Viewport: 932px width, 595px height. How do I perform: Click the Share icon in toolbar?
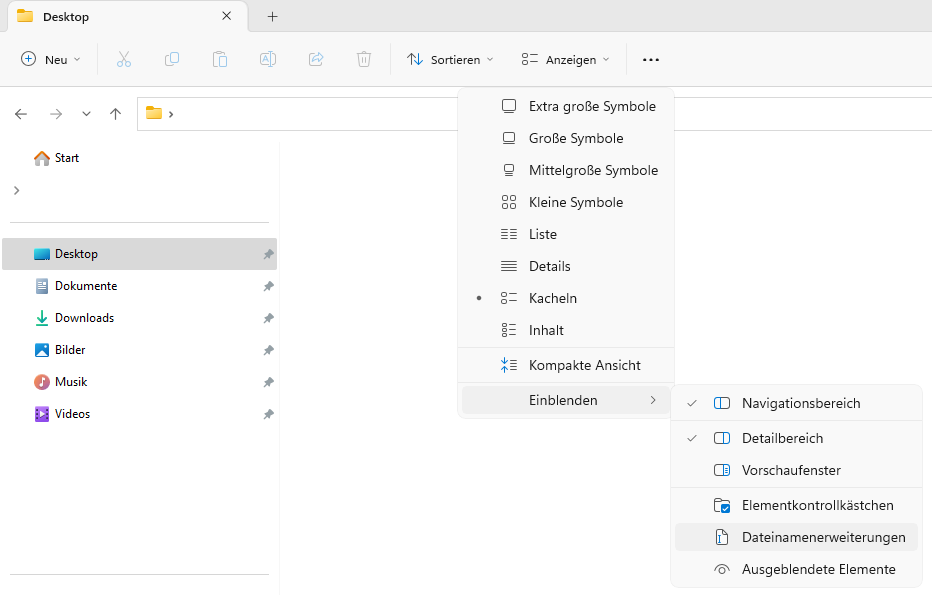coord(316,59)
